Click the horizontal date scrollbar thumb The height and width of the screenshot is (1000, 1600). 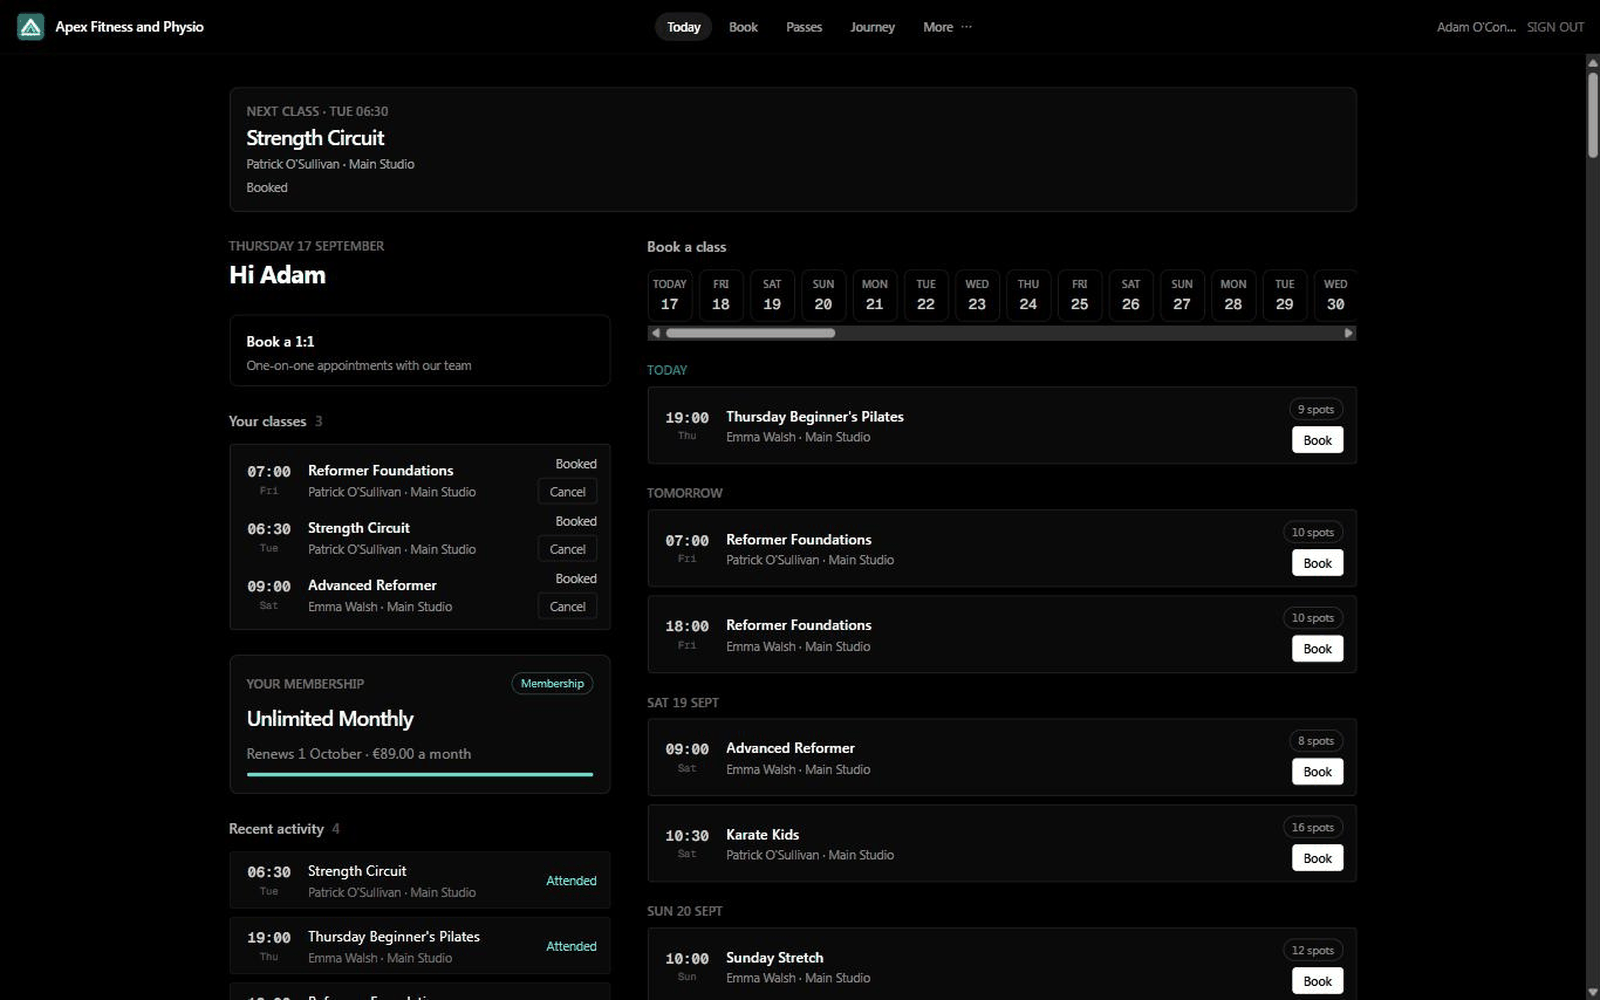[x=750, y=333]
